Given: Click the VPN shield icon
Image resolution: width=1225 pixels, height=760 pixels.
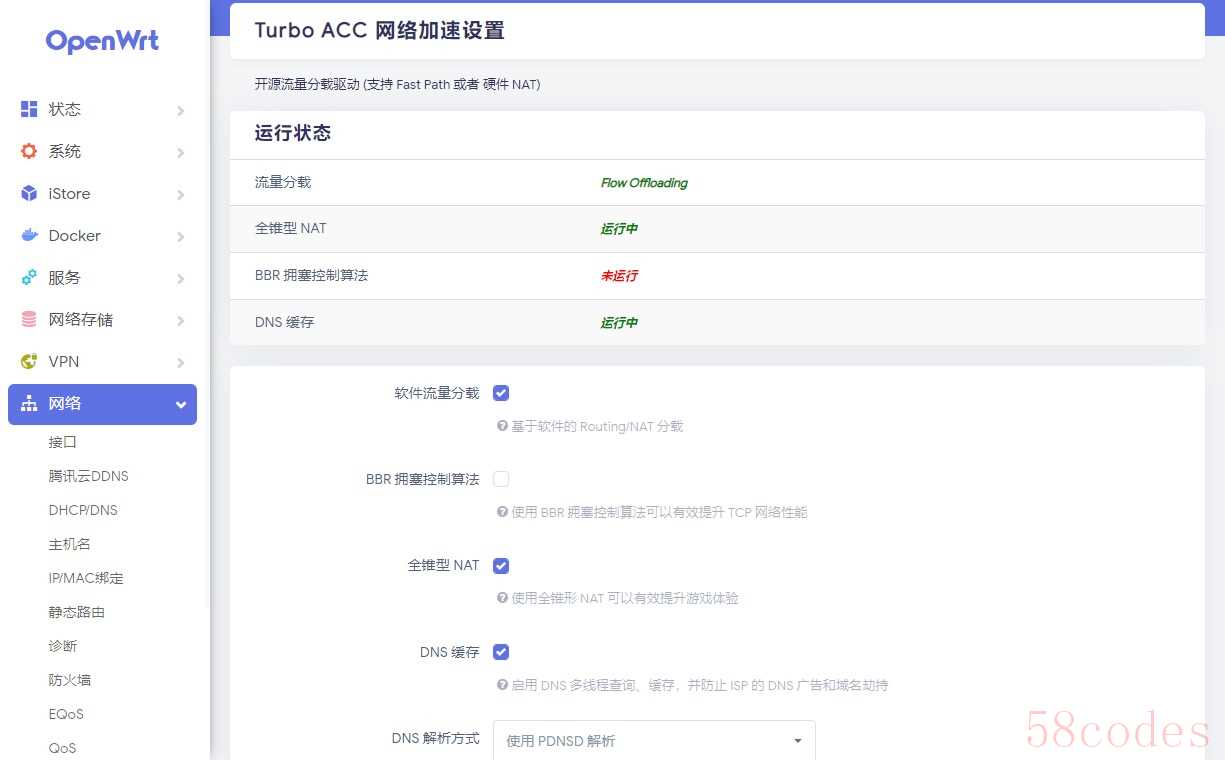Looking at the screenshot, I should click(29, 361).
